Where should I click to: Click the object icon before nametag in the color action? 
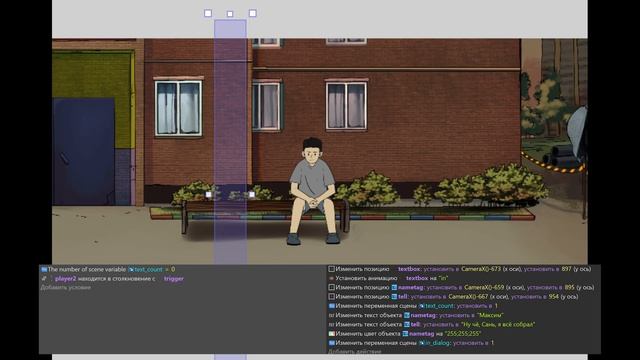pyautogui.click(x=405, y=334)
